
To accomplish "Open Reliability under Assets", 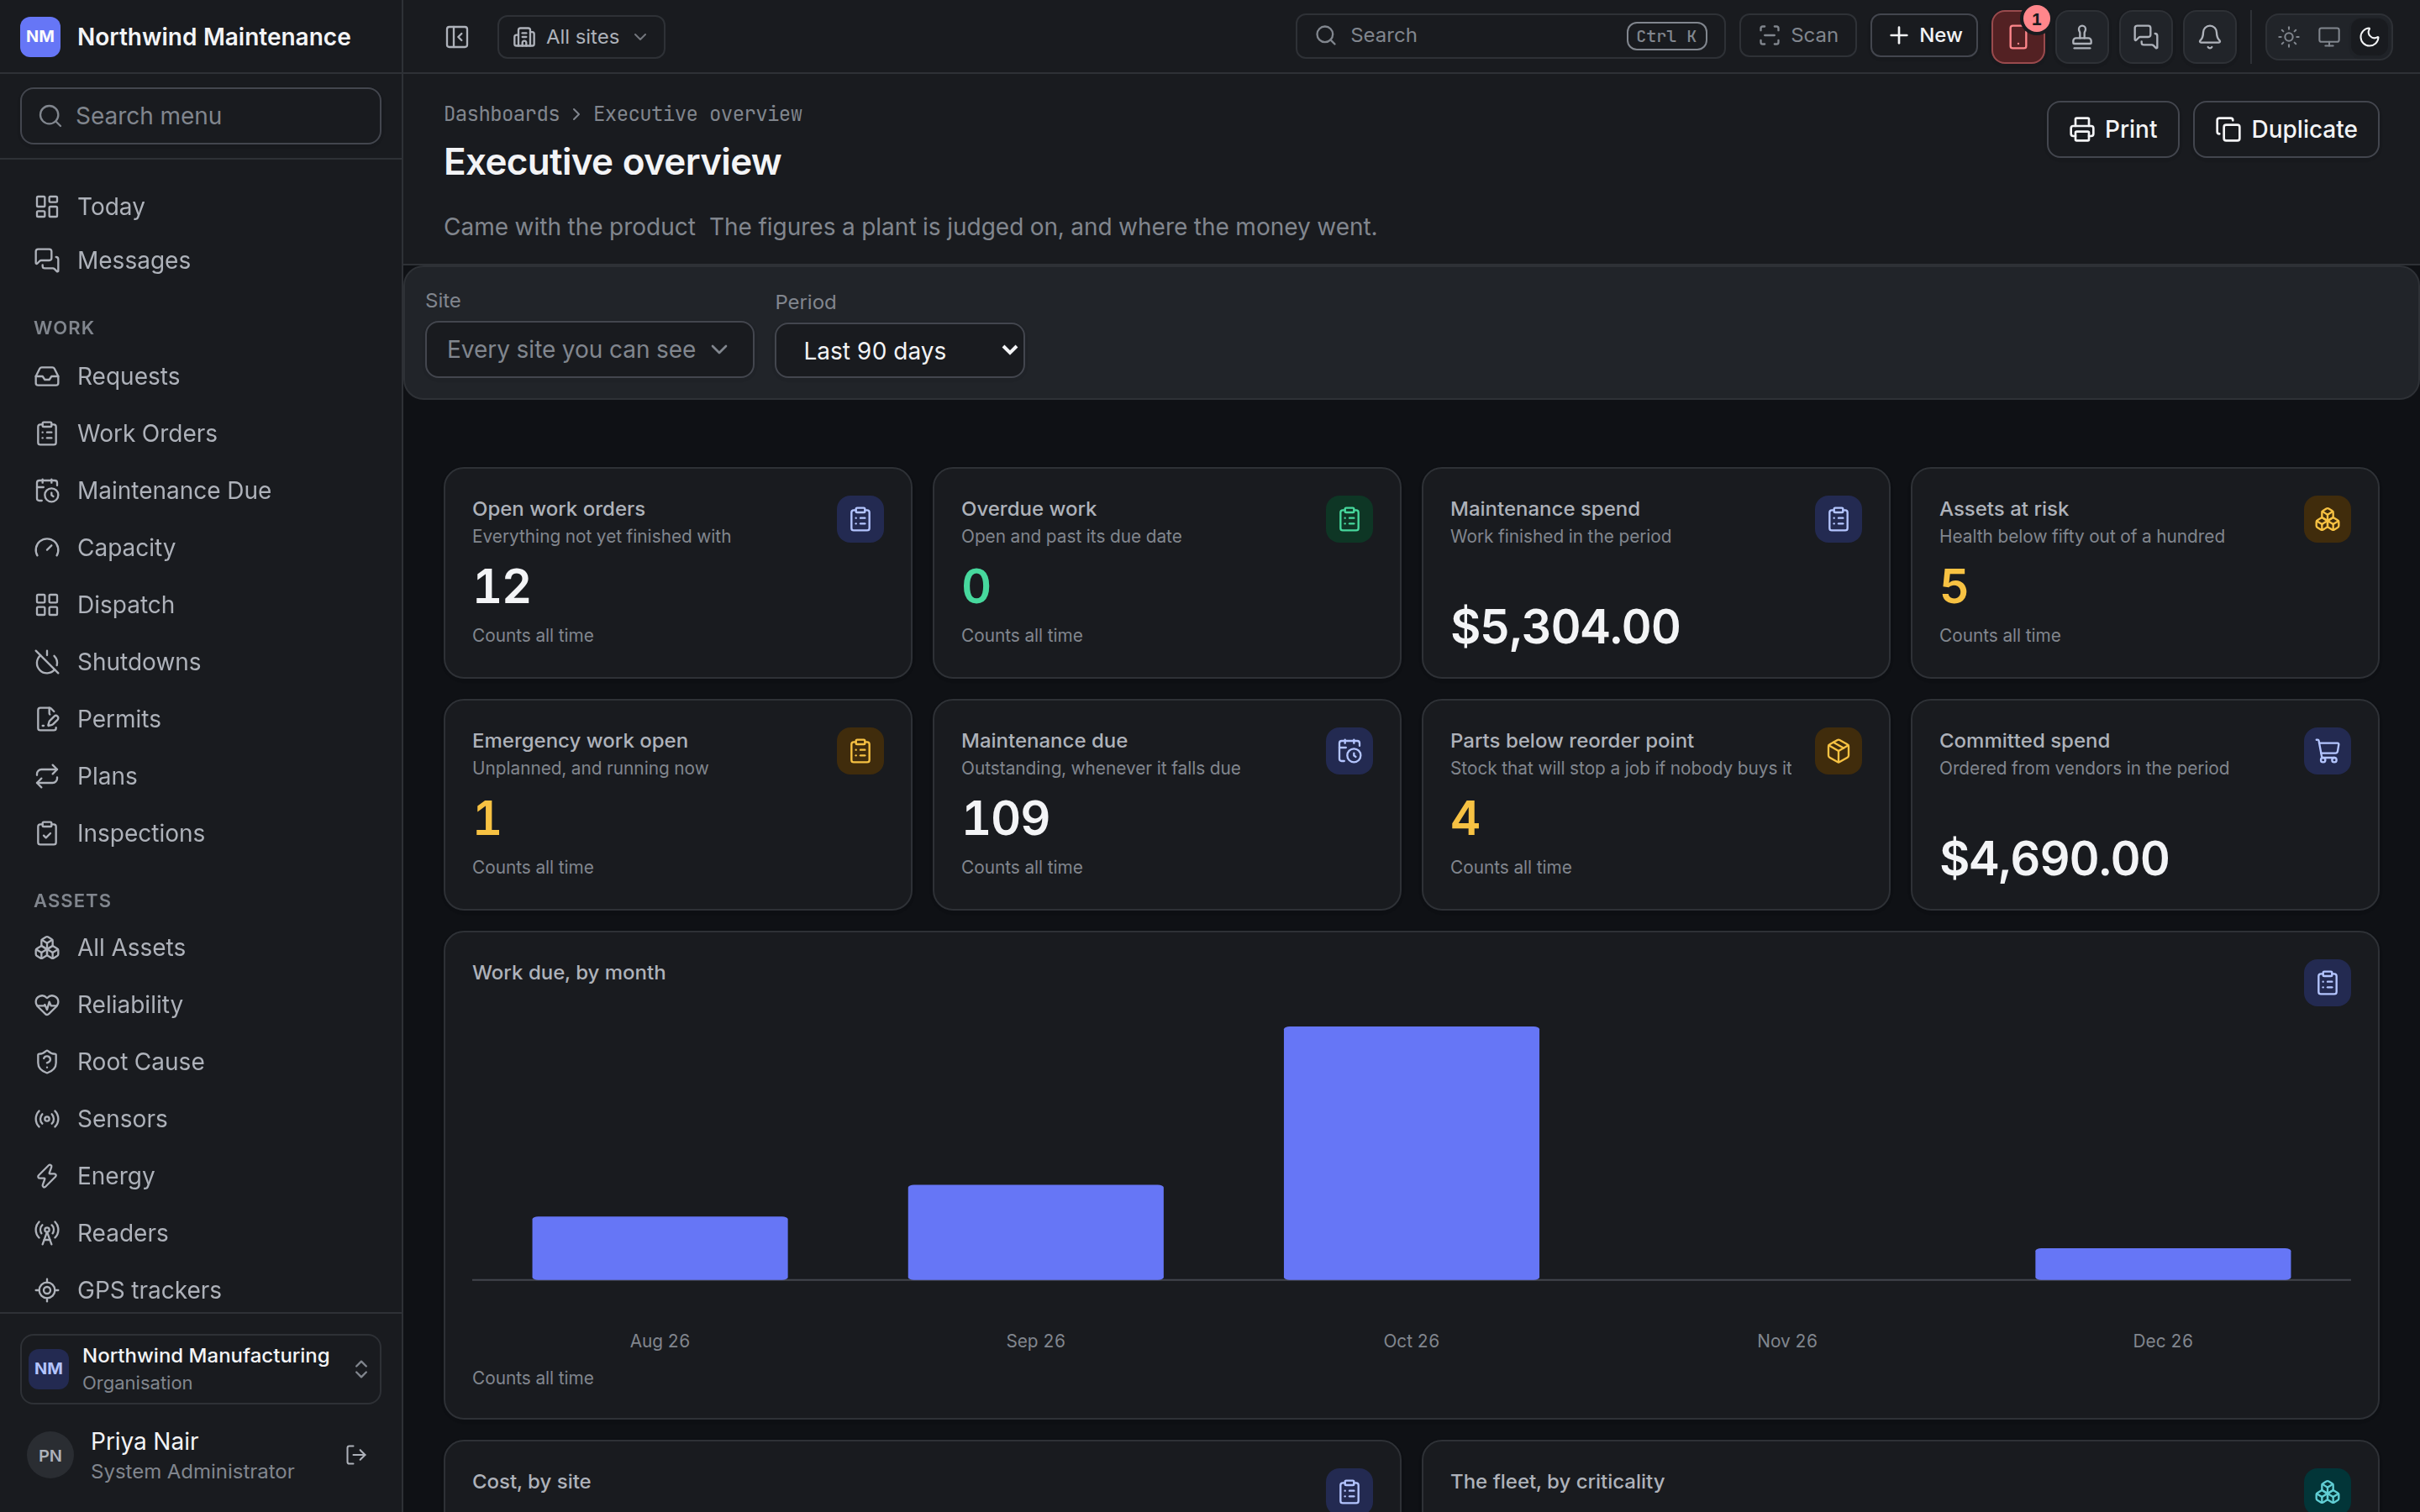I will 201,1004.
